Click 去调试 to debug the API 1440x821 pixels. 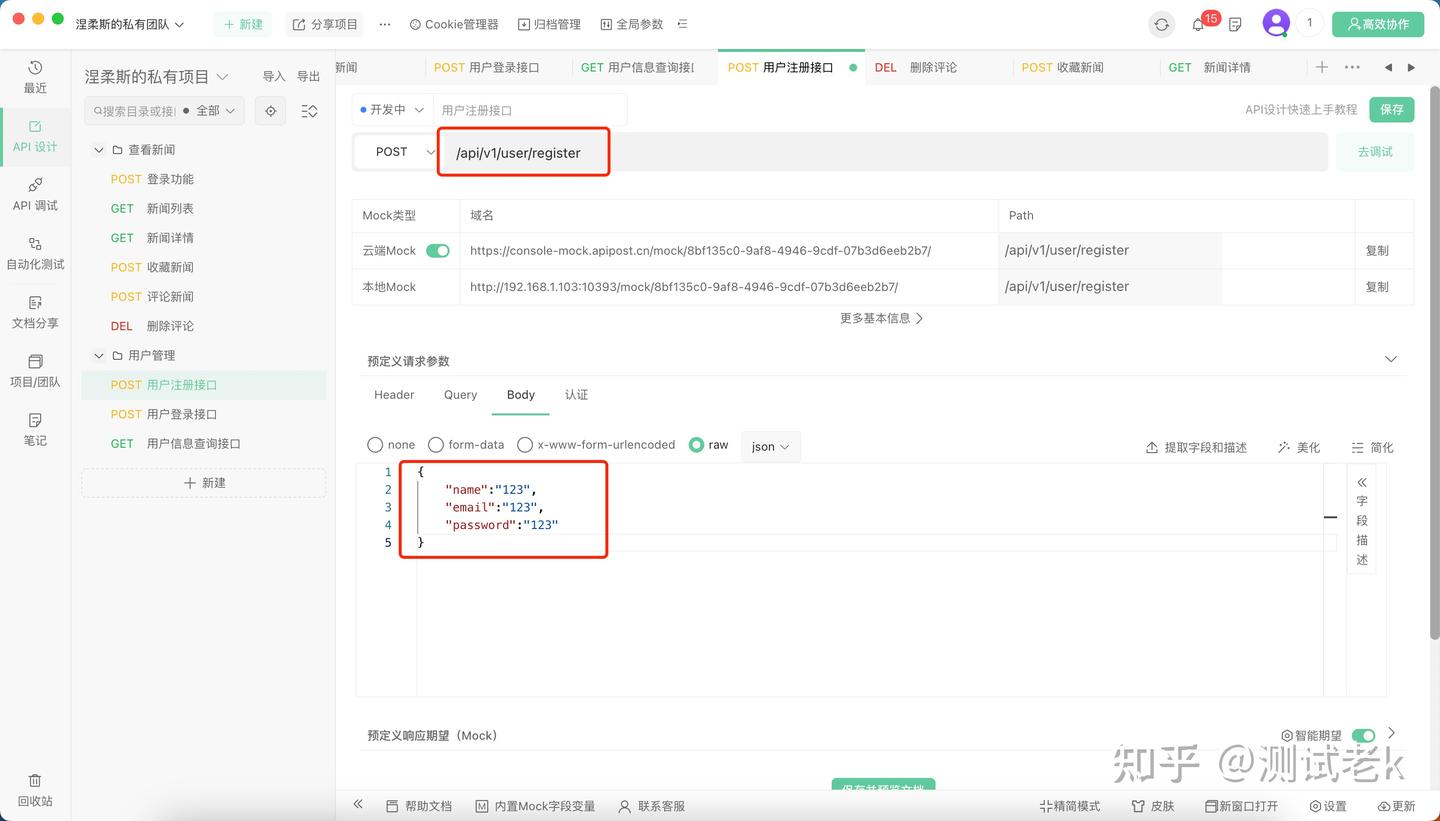[1374, 151]
